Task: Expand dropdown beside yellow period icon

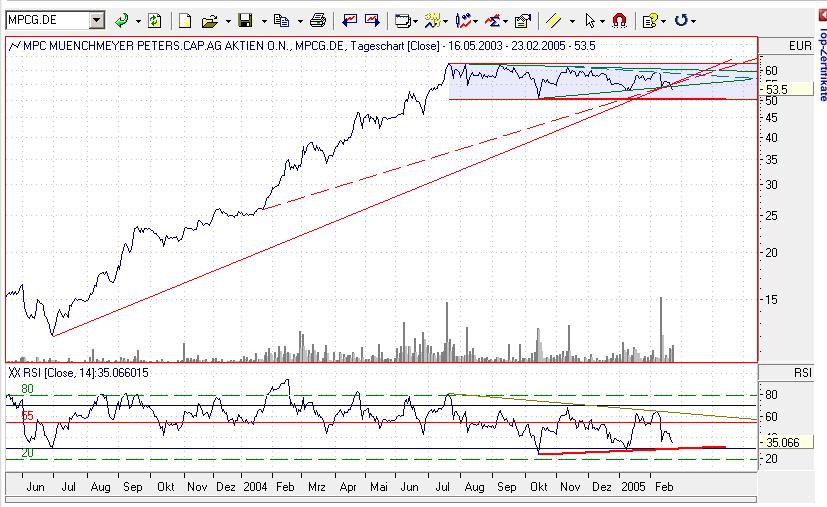Action: click(x=446, y=22)
